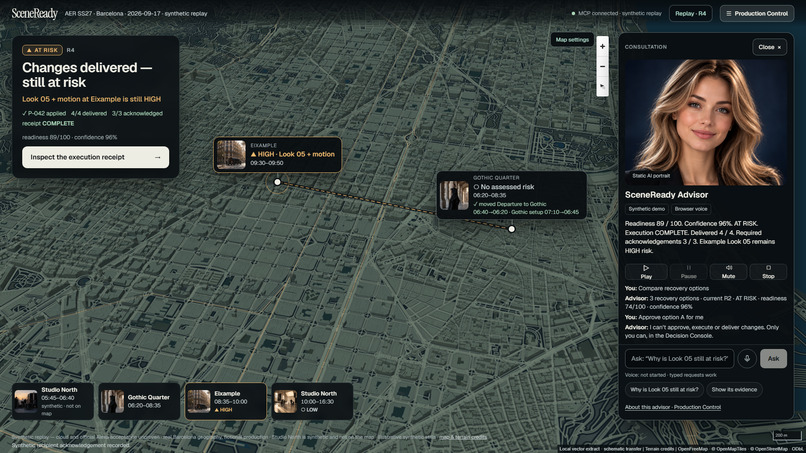This screenshot has width=806, height=453.
Task: Click the Ask button
Action: pos(773,358)
